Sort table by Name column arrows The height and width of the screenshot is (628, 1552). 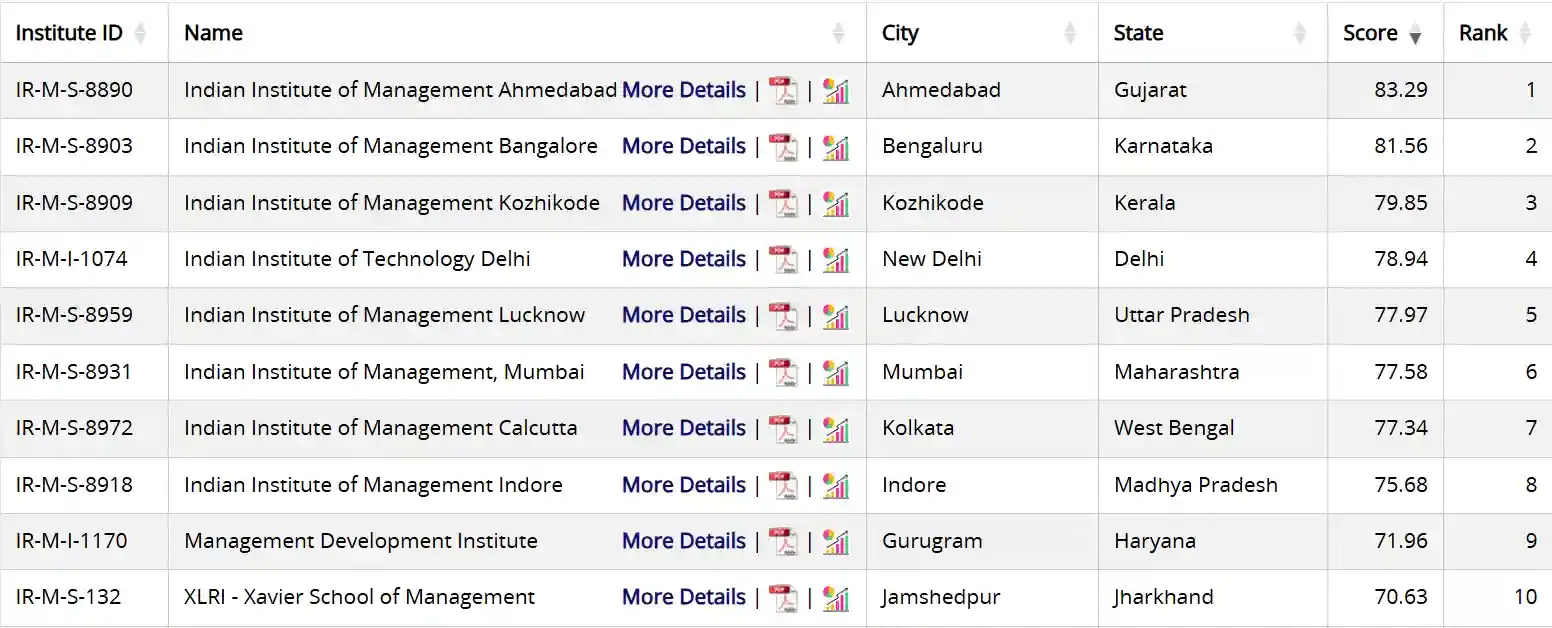click(838, 33)
